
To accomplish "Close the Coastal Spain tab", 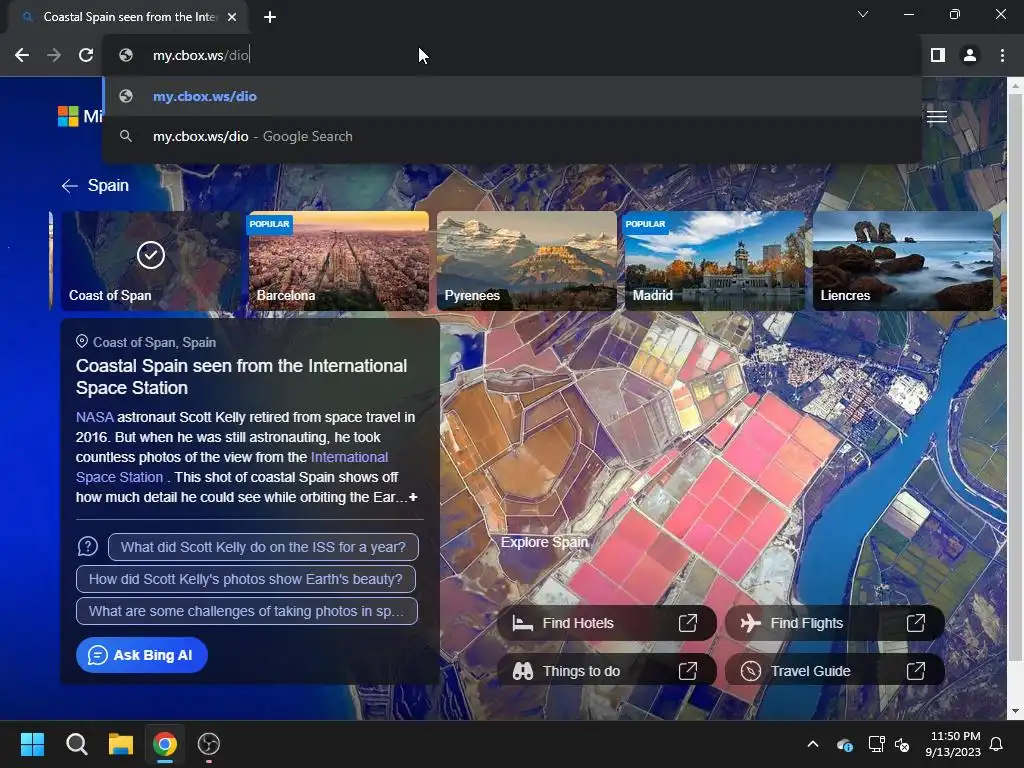I will [x=232, y=17].
